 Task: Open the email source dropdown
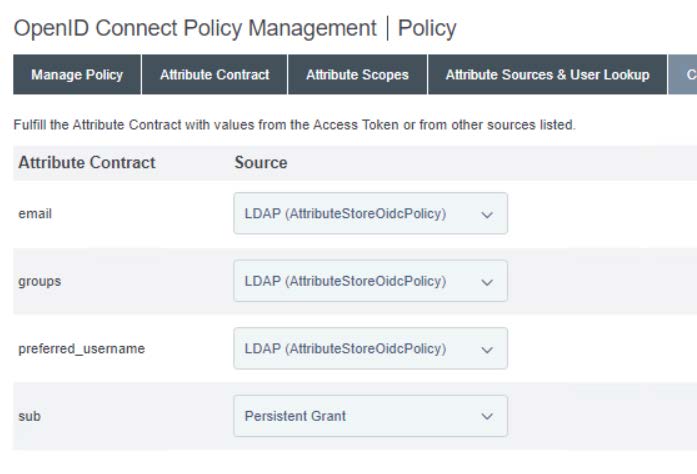click(x=370, y=213)
